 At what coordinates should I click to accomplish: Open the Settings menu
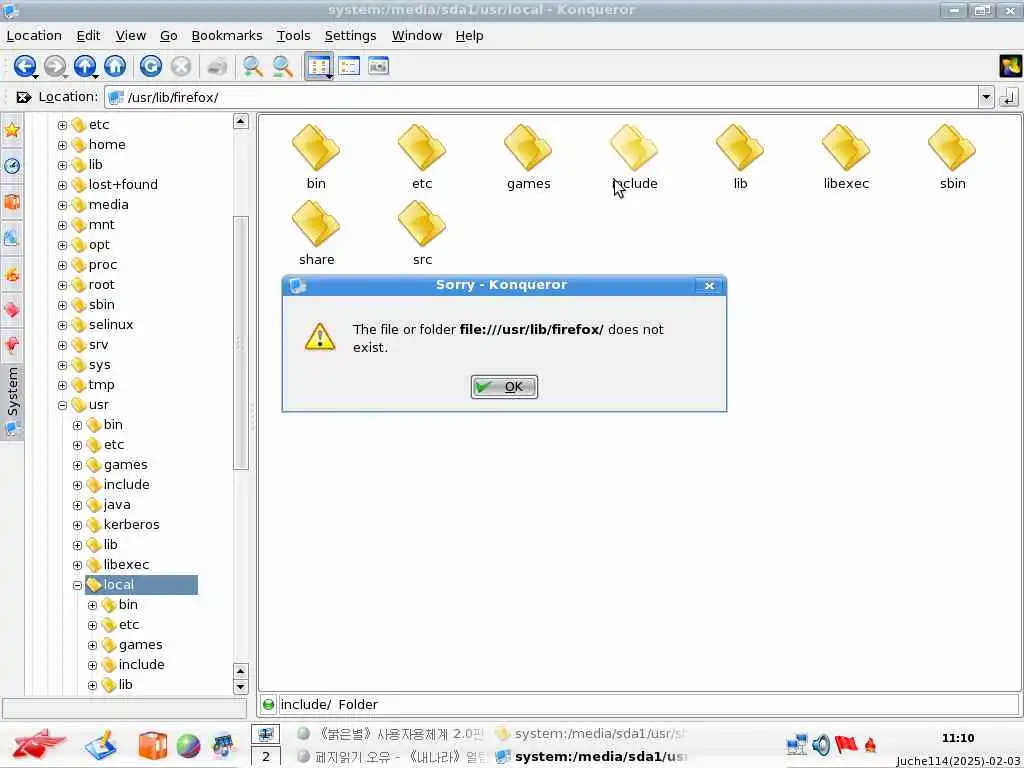350,35
